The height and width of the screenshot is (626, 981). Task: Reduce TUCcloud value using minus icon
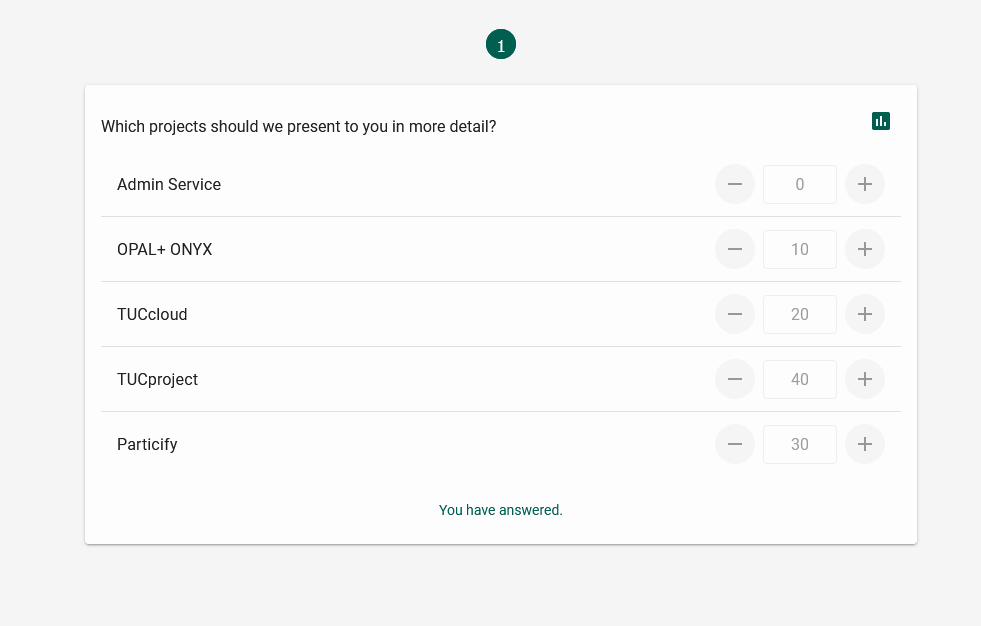click(x=735, y=314)
